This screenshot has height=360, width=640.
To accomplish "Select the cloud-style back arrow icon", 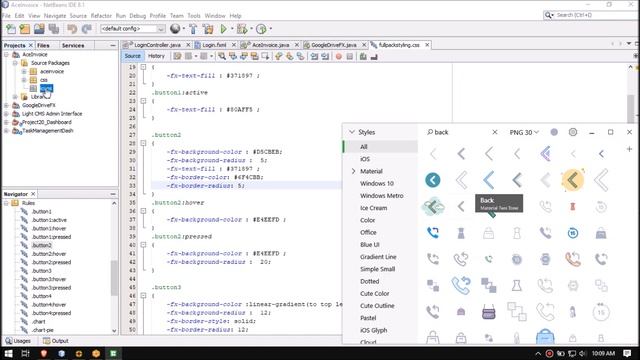I will [x=433, y=207].
